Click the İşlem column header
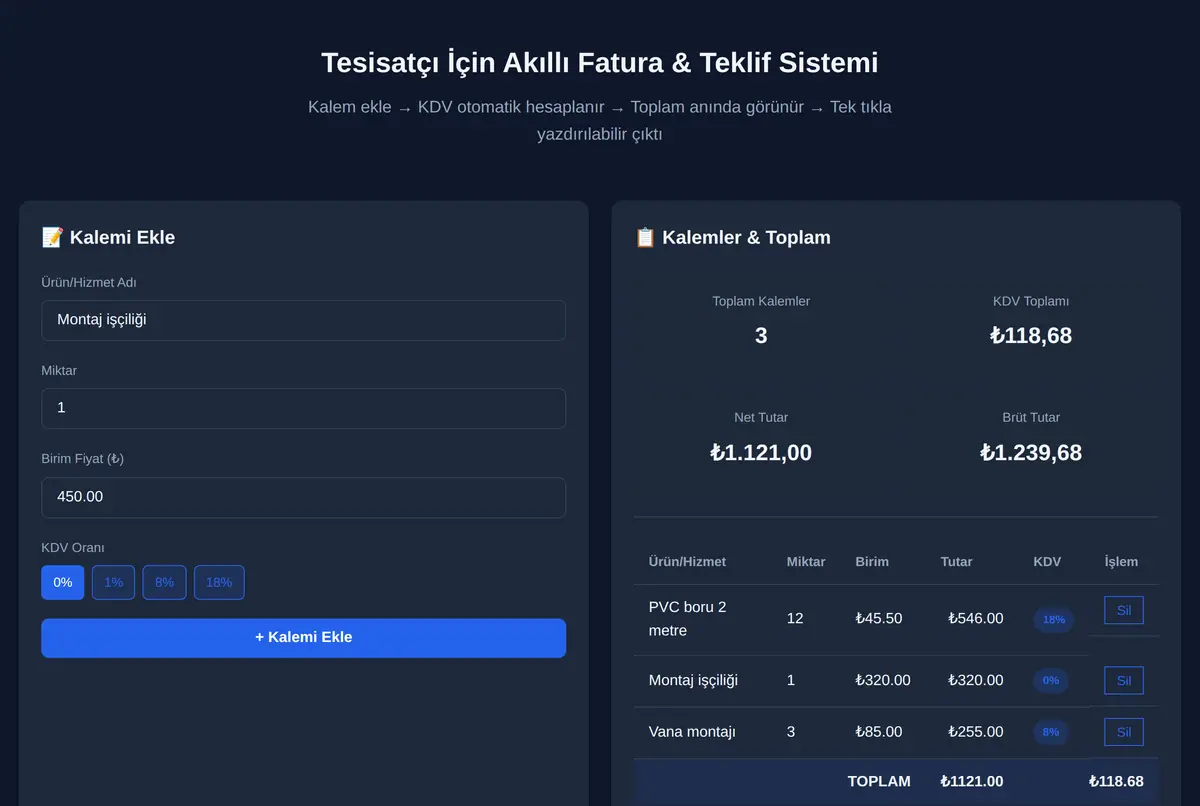The width and height of the screenshot is (1200, 806). [1121, 562]
